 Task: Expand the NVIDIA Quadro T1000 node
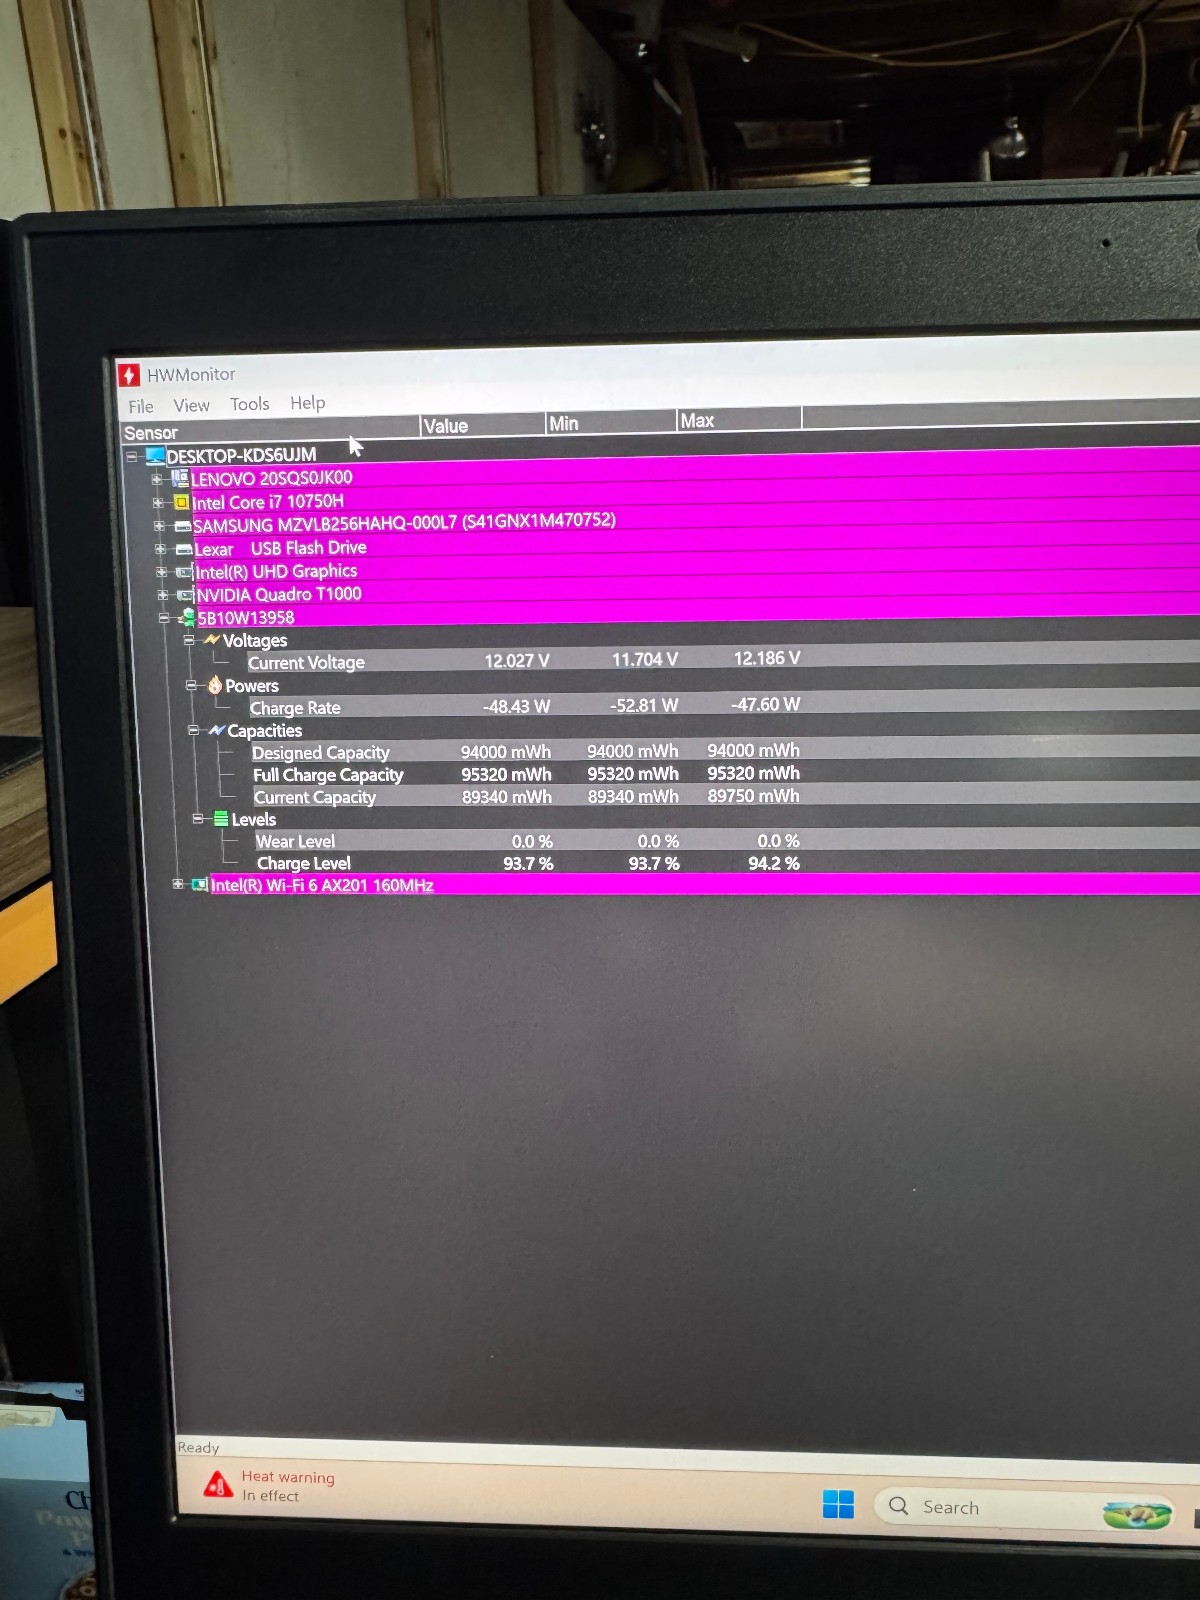pos(163,595)
